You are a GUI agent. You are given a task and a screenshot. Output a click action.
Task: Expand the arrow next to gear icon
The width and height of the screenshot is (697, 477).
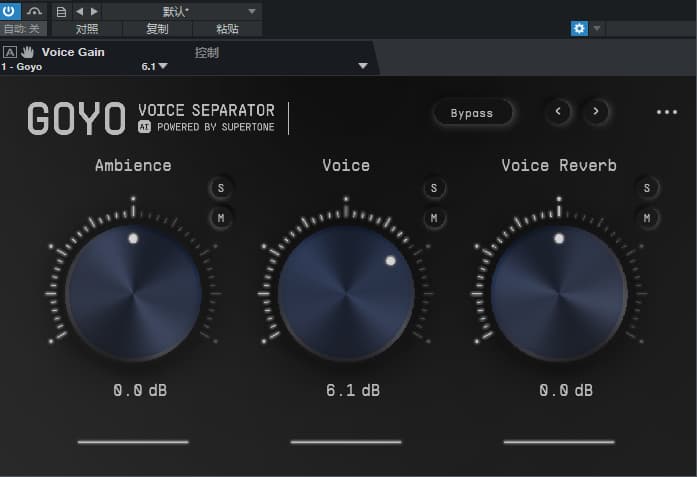click(x=597, y=28)
